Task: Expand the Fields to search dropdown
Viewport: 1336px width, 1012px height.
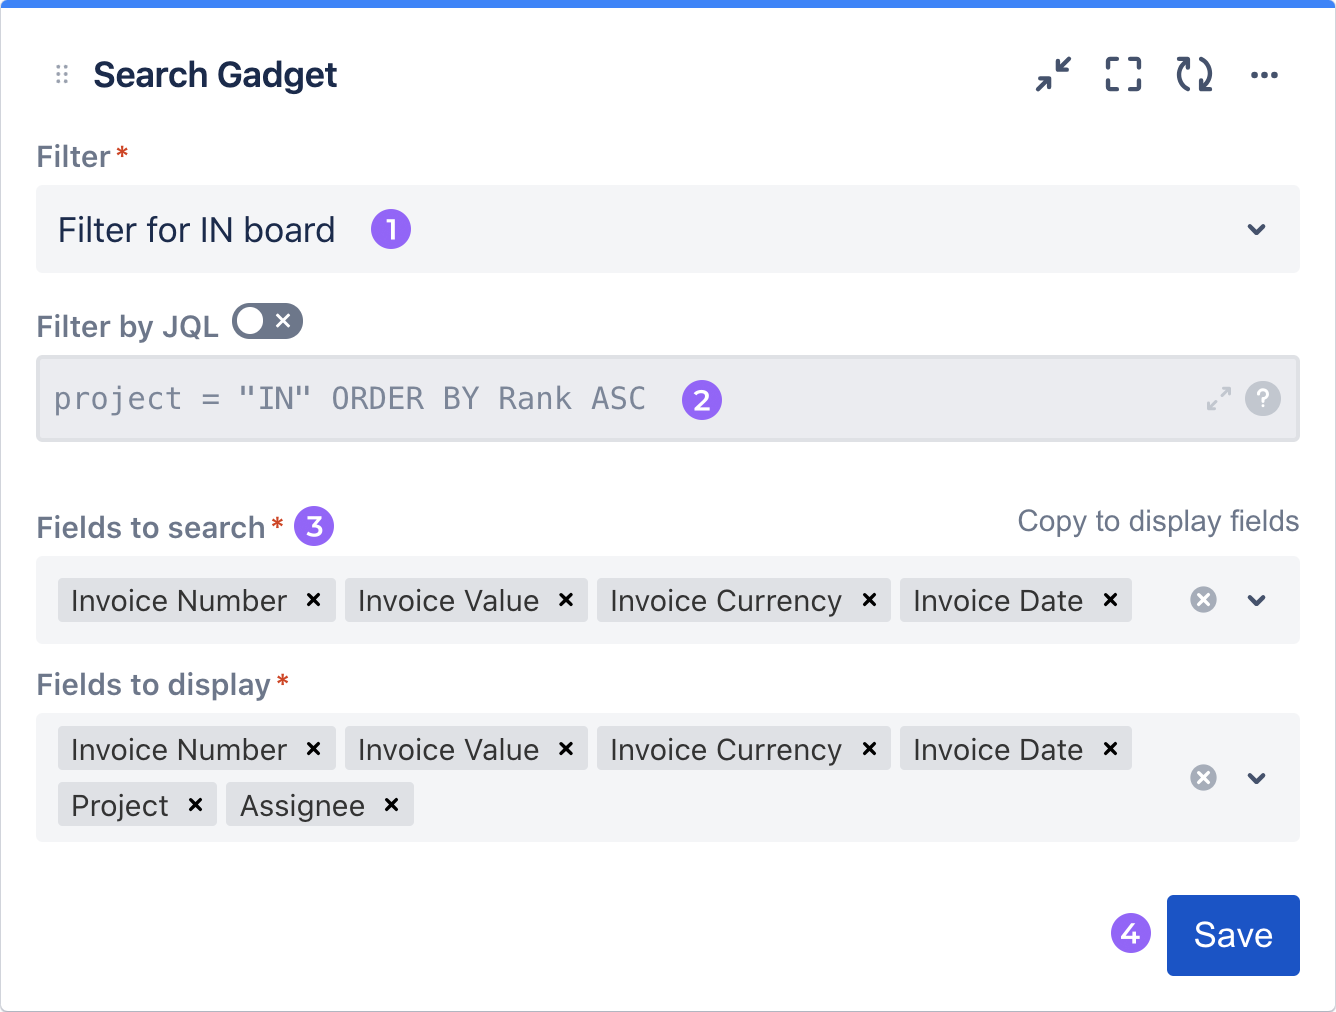Action: coord(1257,600)
